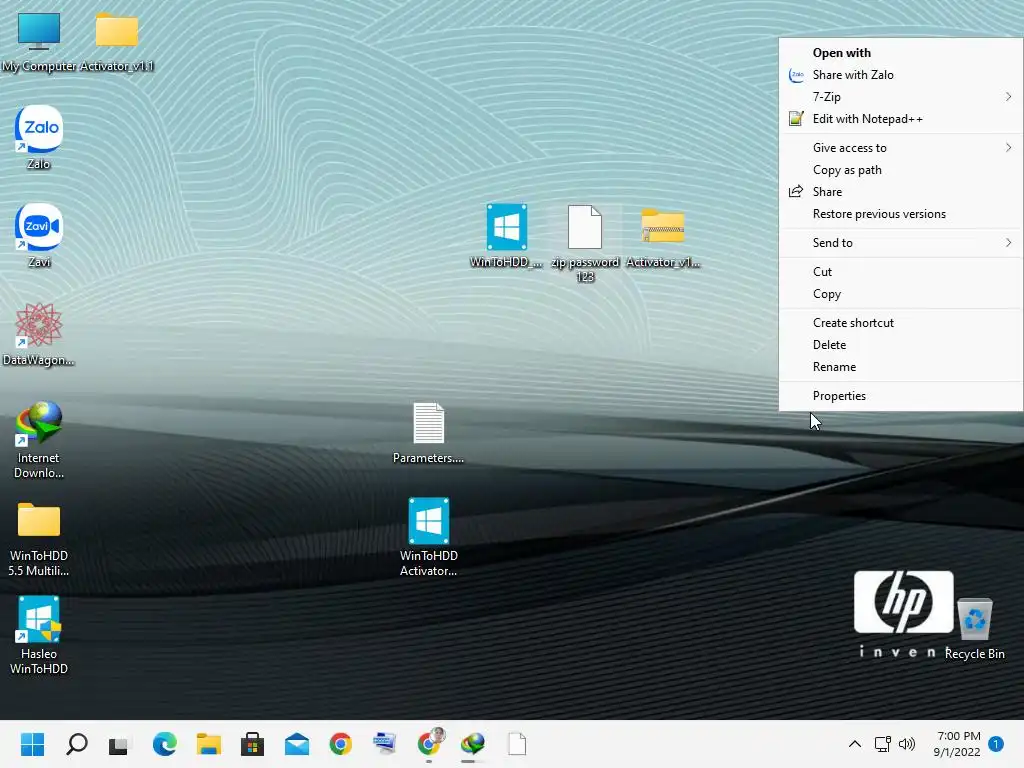This screenshot has height=768, width=1024.
Task: Open Mail app from taskbar
Action: [297, 744]
